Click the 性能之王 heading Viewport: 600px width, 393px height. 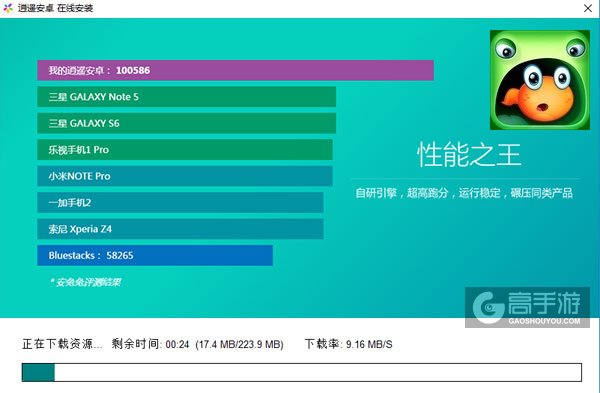point(469,155)
